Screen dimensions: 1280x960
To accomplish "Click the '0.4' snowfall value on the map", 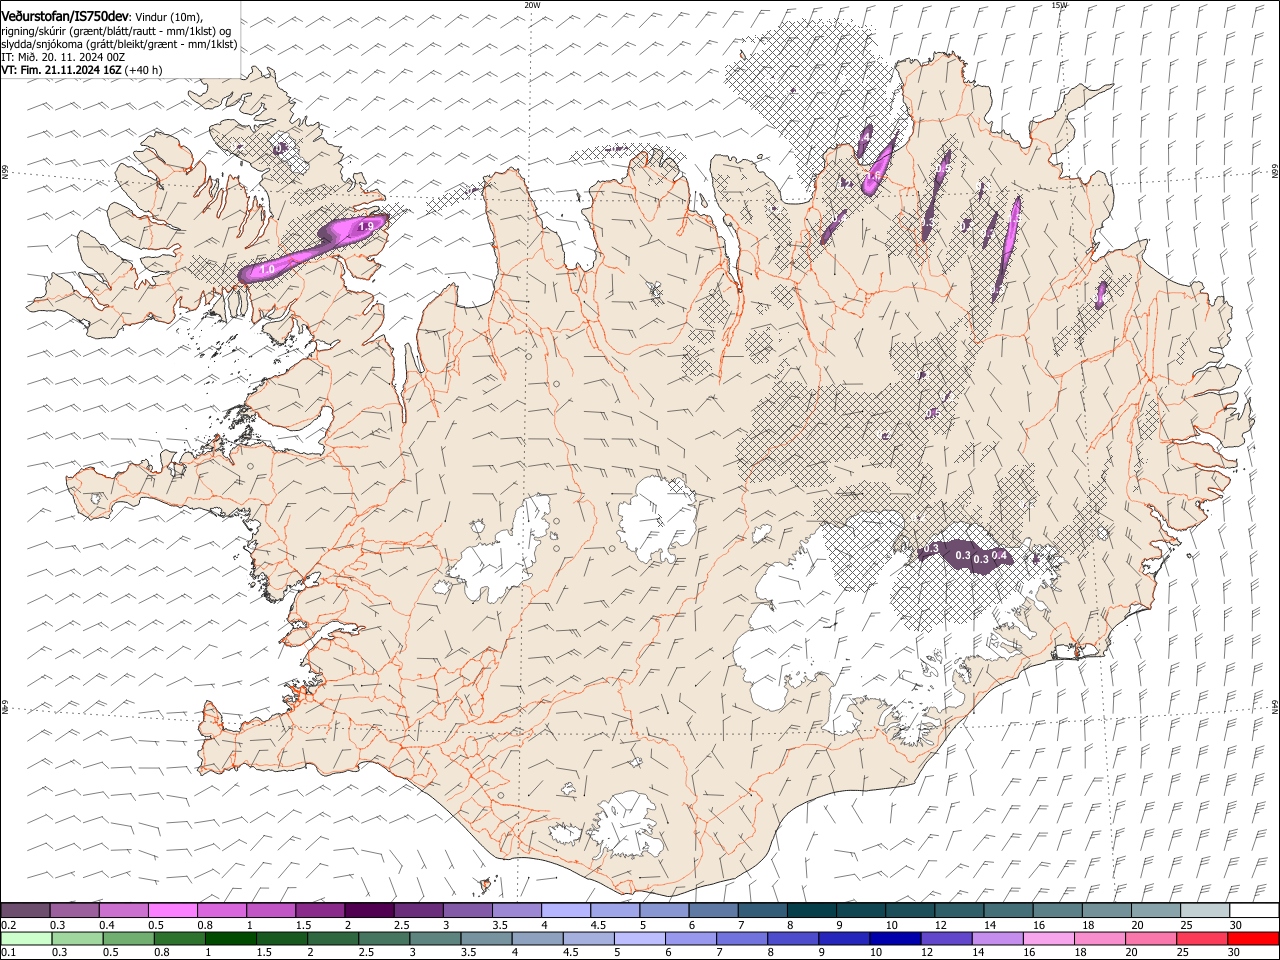I will 998,556.
